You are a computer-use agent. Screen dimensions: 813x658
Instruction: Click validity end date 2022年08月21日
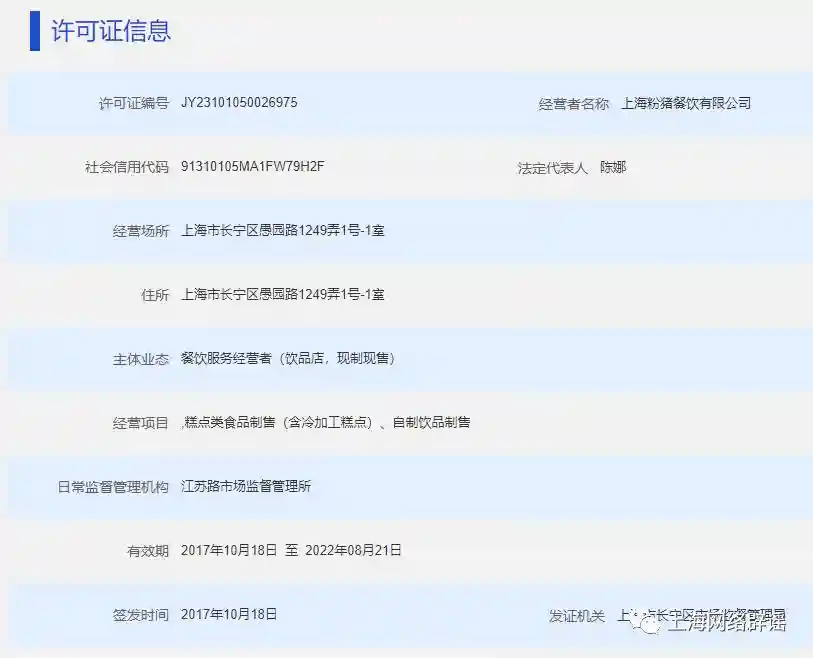(x=354, y=550)
